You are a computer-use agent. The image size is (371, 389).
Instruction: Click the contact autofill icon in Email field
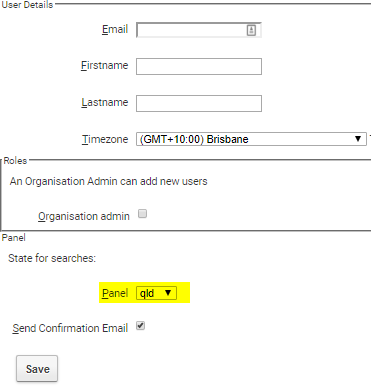[251, 30]
